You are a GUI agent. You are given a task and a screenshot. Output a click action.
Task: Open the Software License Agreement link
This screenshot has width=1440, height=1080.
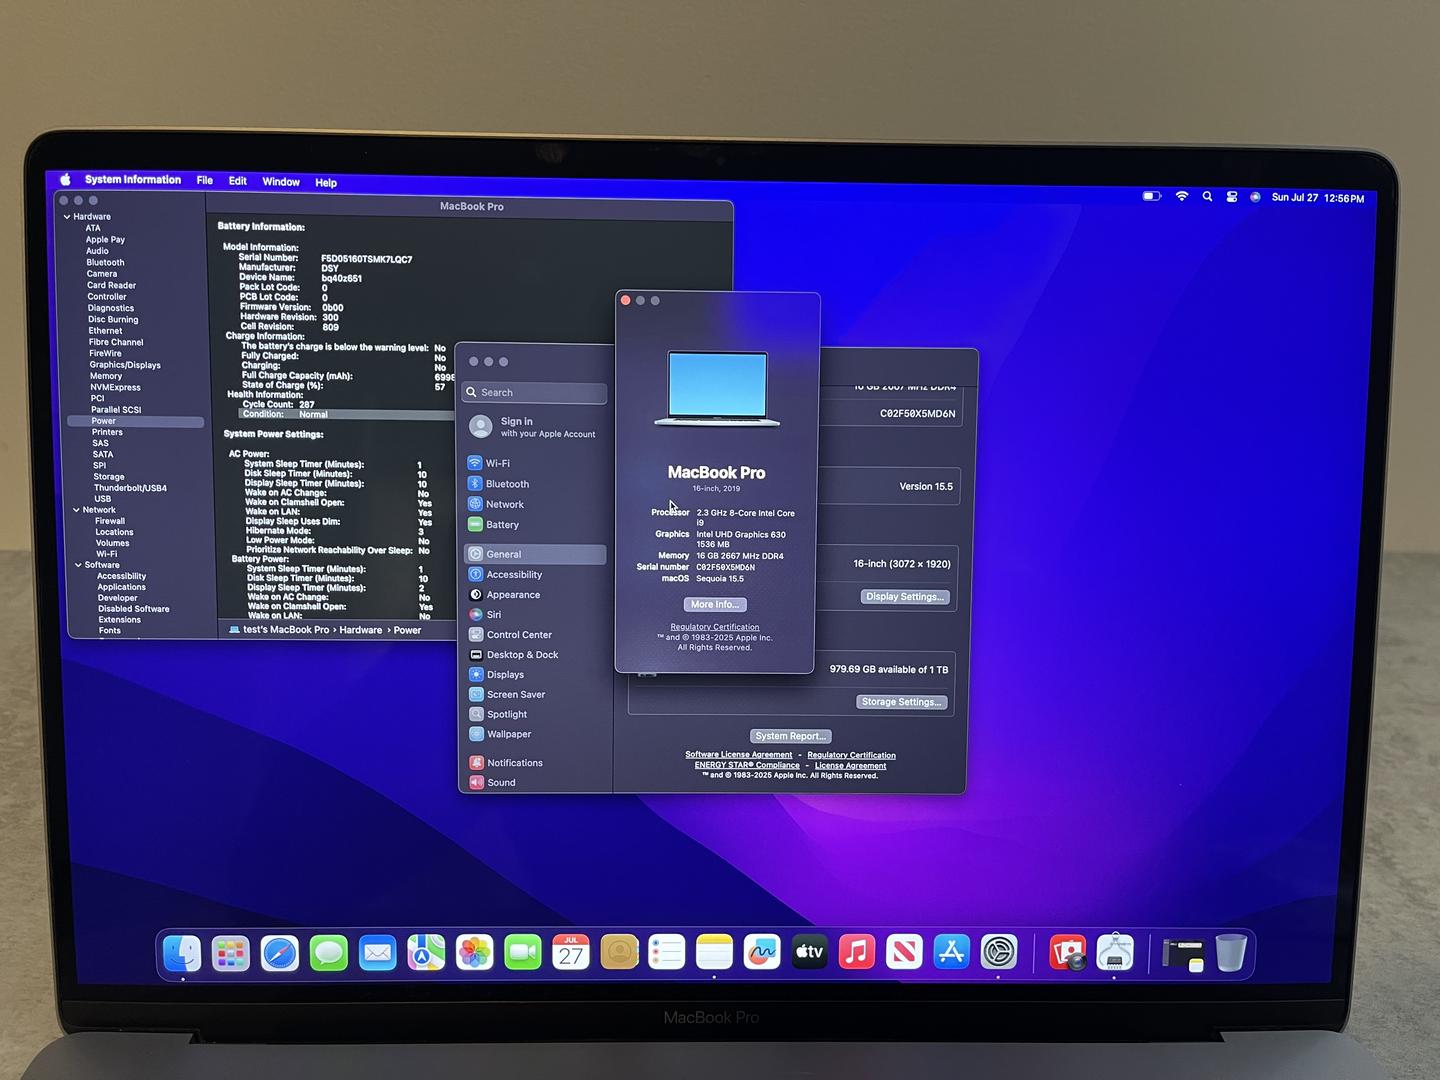point(738,755)
